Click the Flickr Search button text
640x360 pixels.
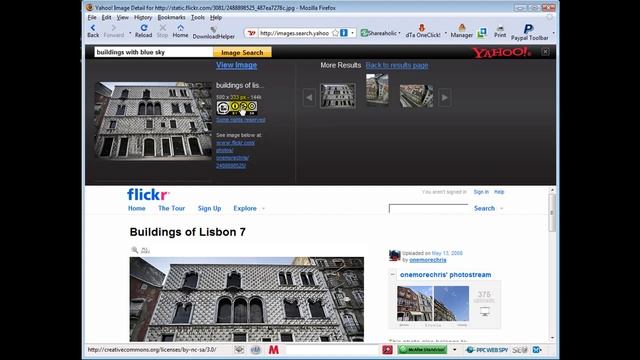(x=484, y=208)
